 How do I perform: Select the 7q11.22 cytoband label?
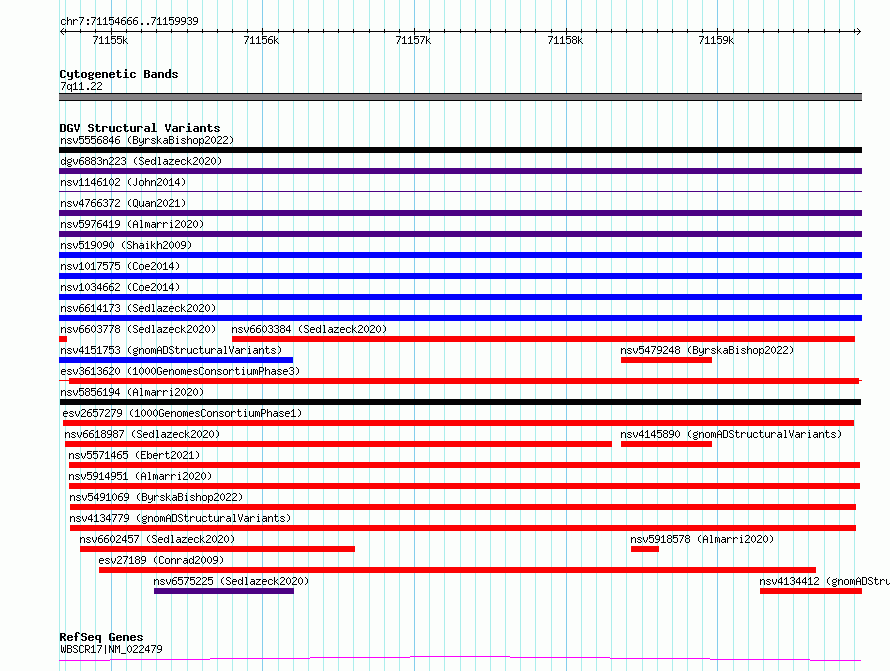coord(81,86)
